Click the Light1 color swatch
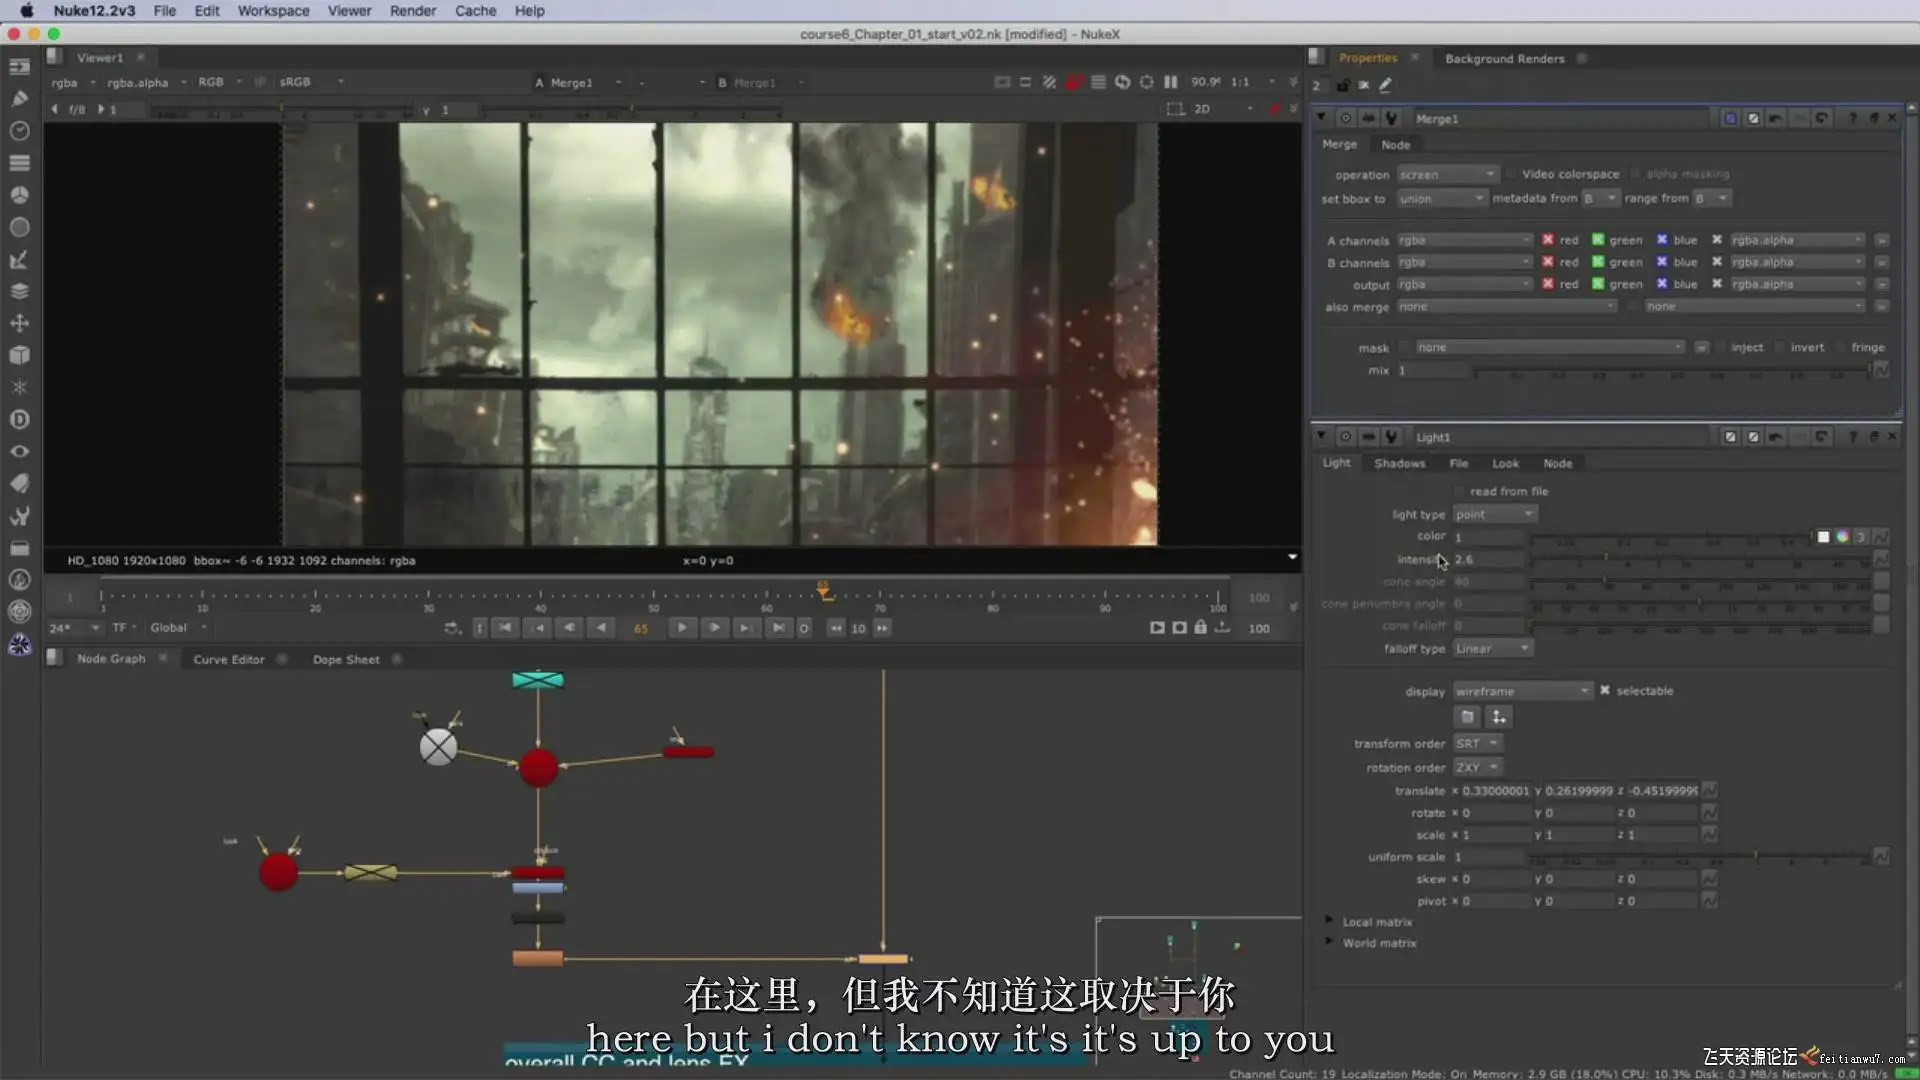This screenshot has width=1920, height=1080. coord(1823,537)
